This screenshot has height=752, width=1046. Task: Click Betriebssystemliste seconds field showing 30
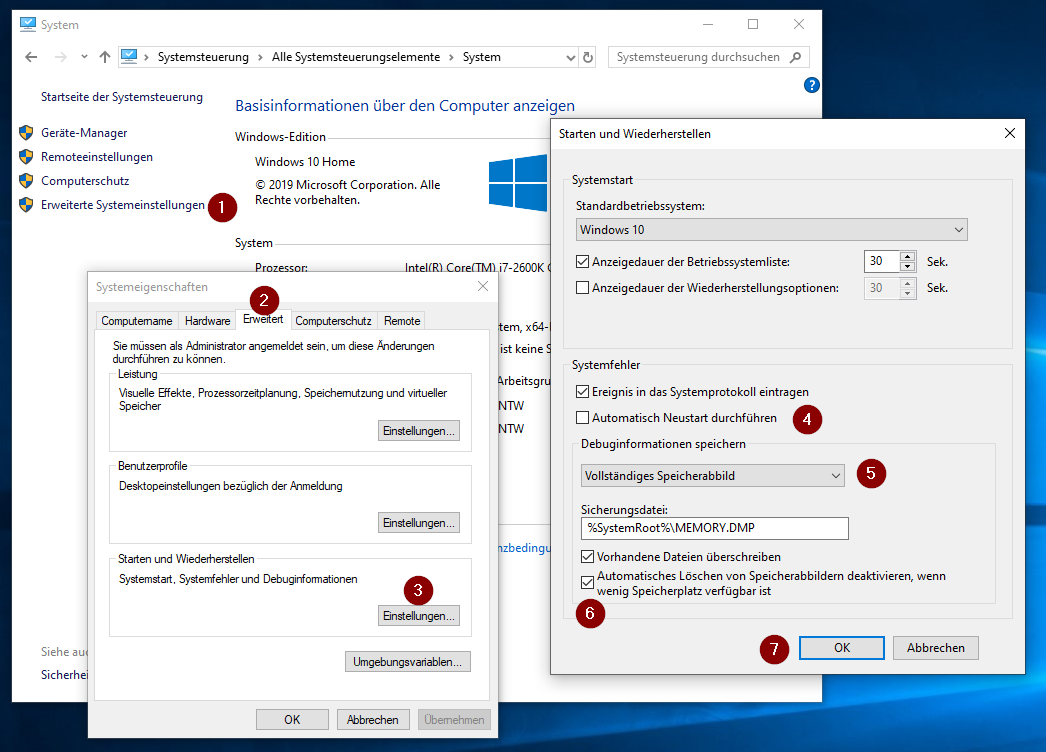tap(881, 262)
